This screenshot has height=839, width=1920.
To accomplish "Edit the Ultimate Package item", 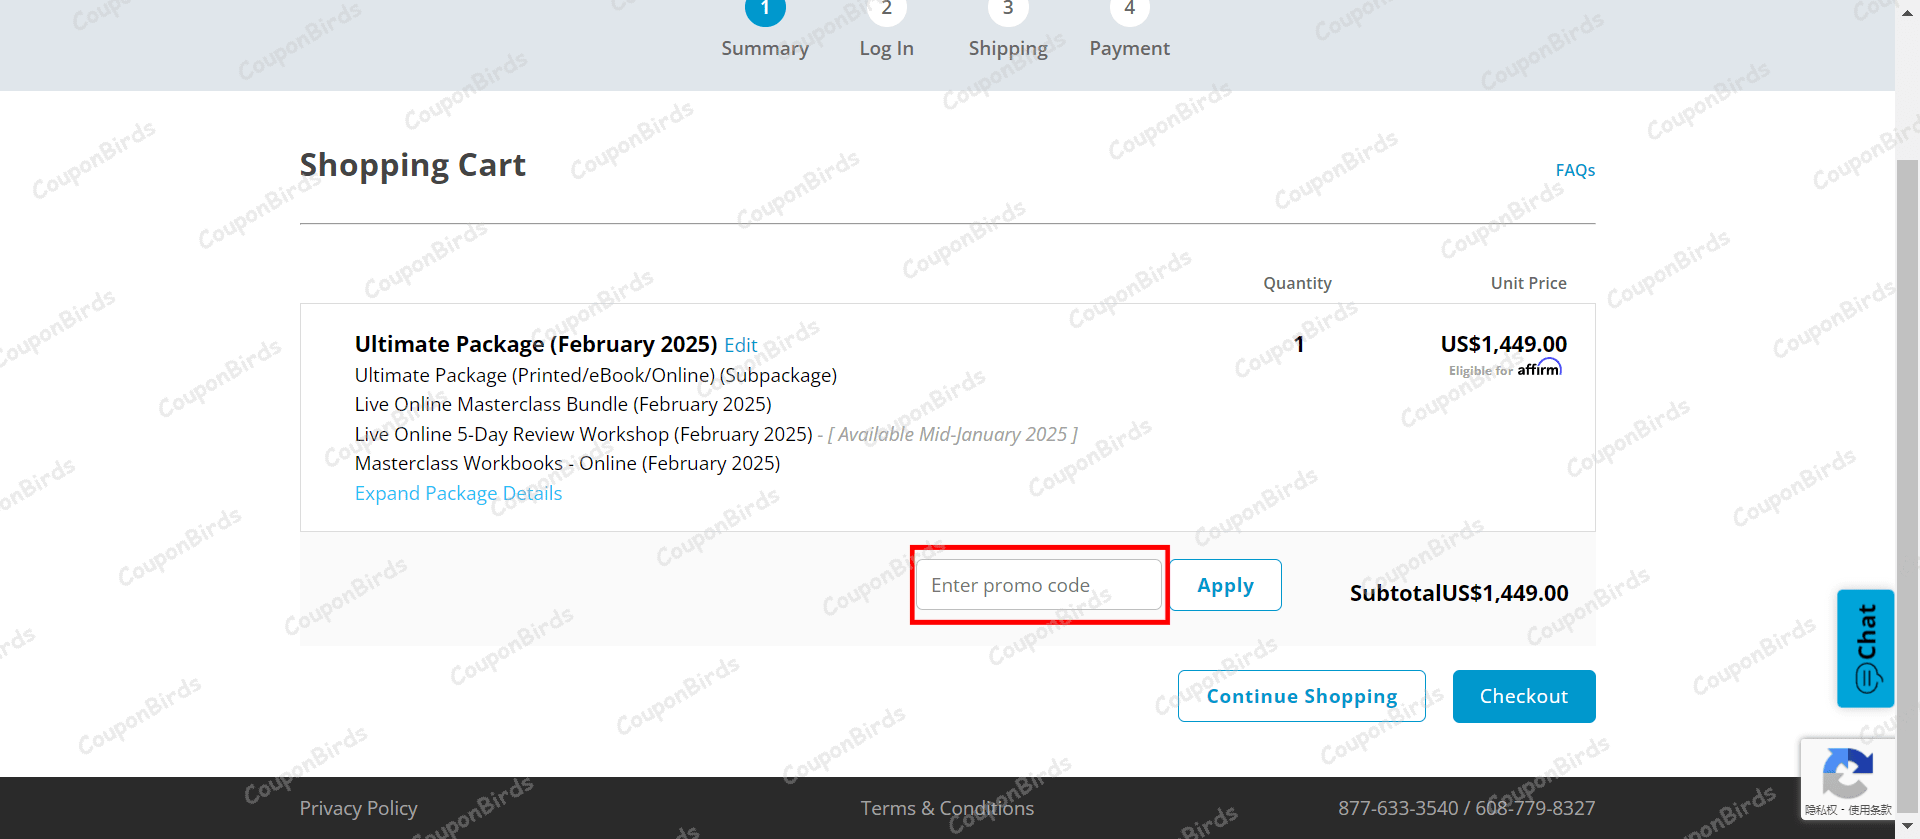I will pyautogui.click(x=740, y=345).
